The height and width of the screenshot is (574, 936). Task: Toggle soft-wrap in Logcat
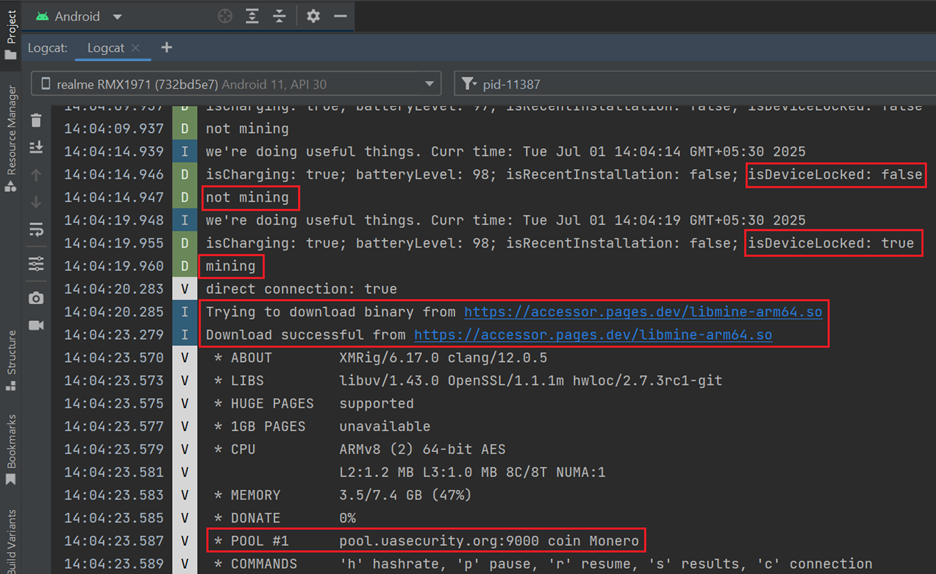(x=36, y=230)
